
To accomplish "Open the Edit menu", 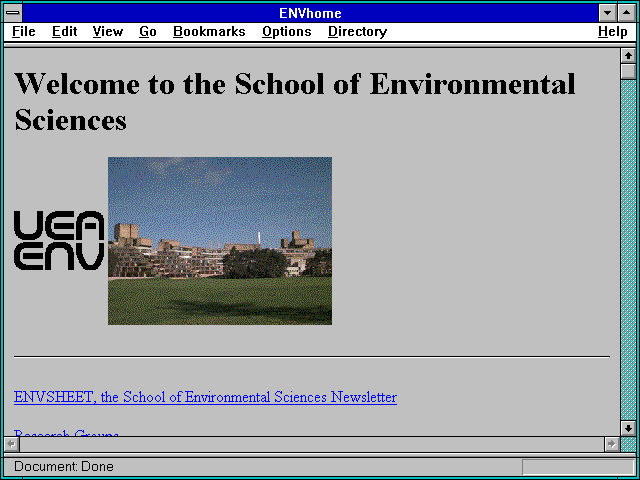I will pyautogui.click(x=64, y=32).
